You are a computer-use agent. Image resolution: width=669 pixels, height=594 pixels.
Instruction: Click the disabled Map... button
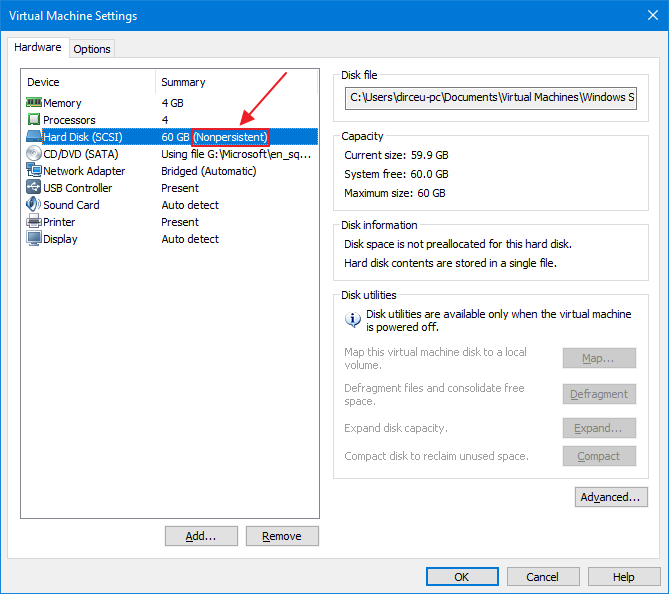(599, 358)
